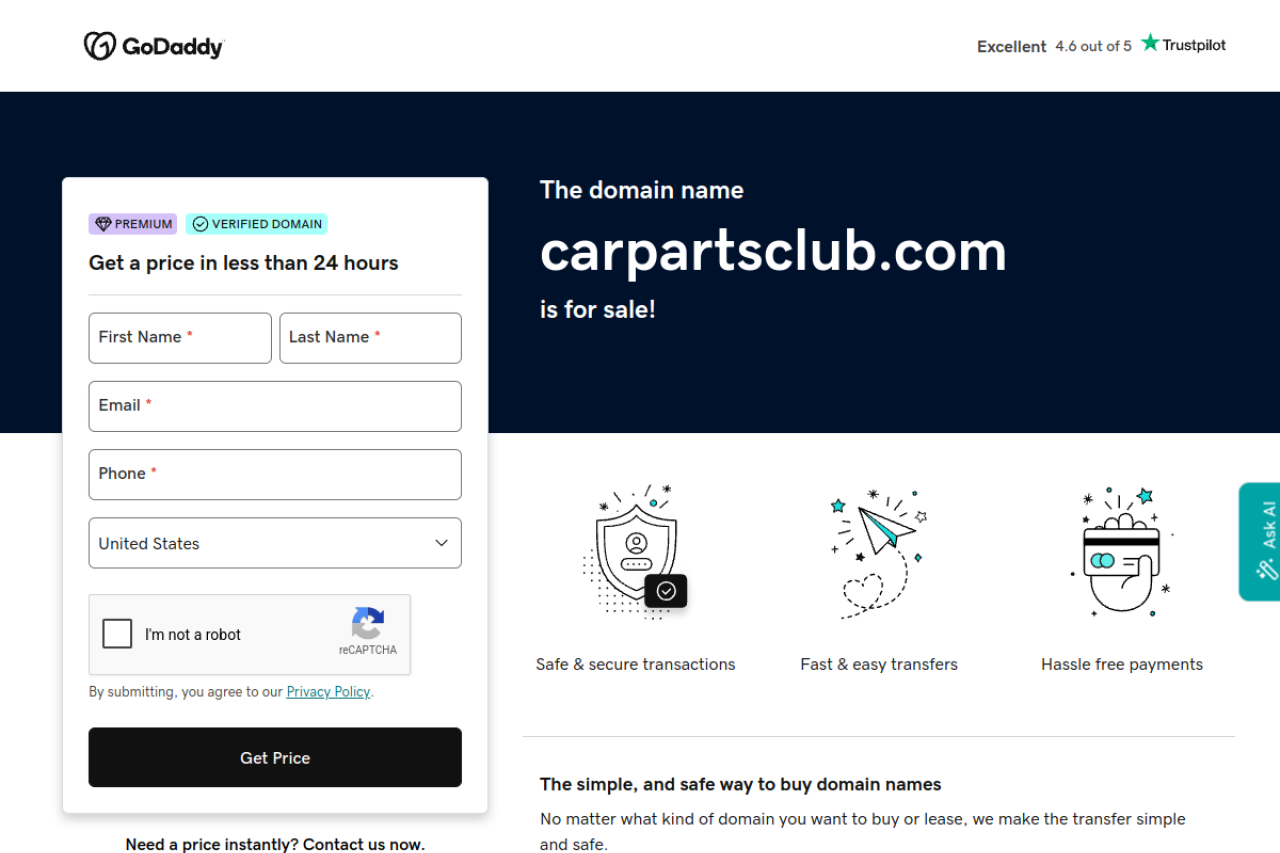Click the paper plane transfers icon
The width and height of the screenshot is (1280, 853).
coord(879,552)
